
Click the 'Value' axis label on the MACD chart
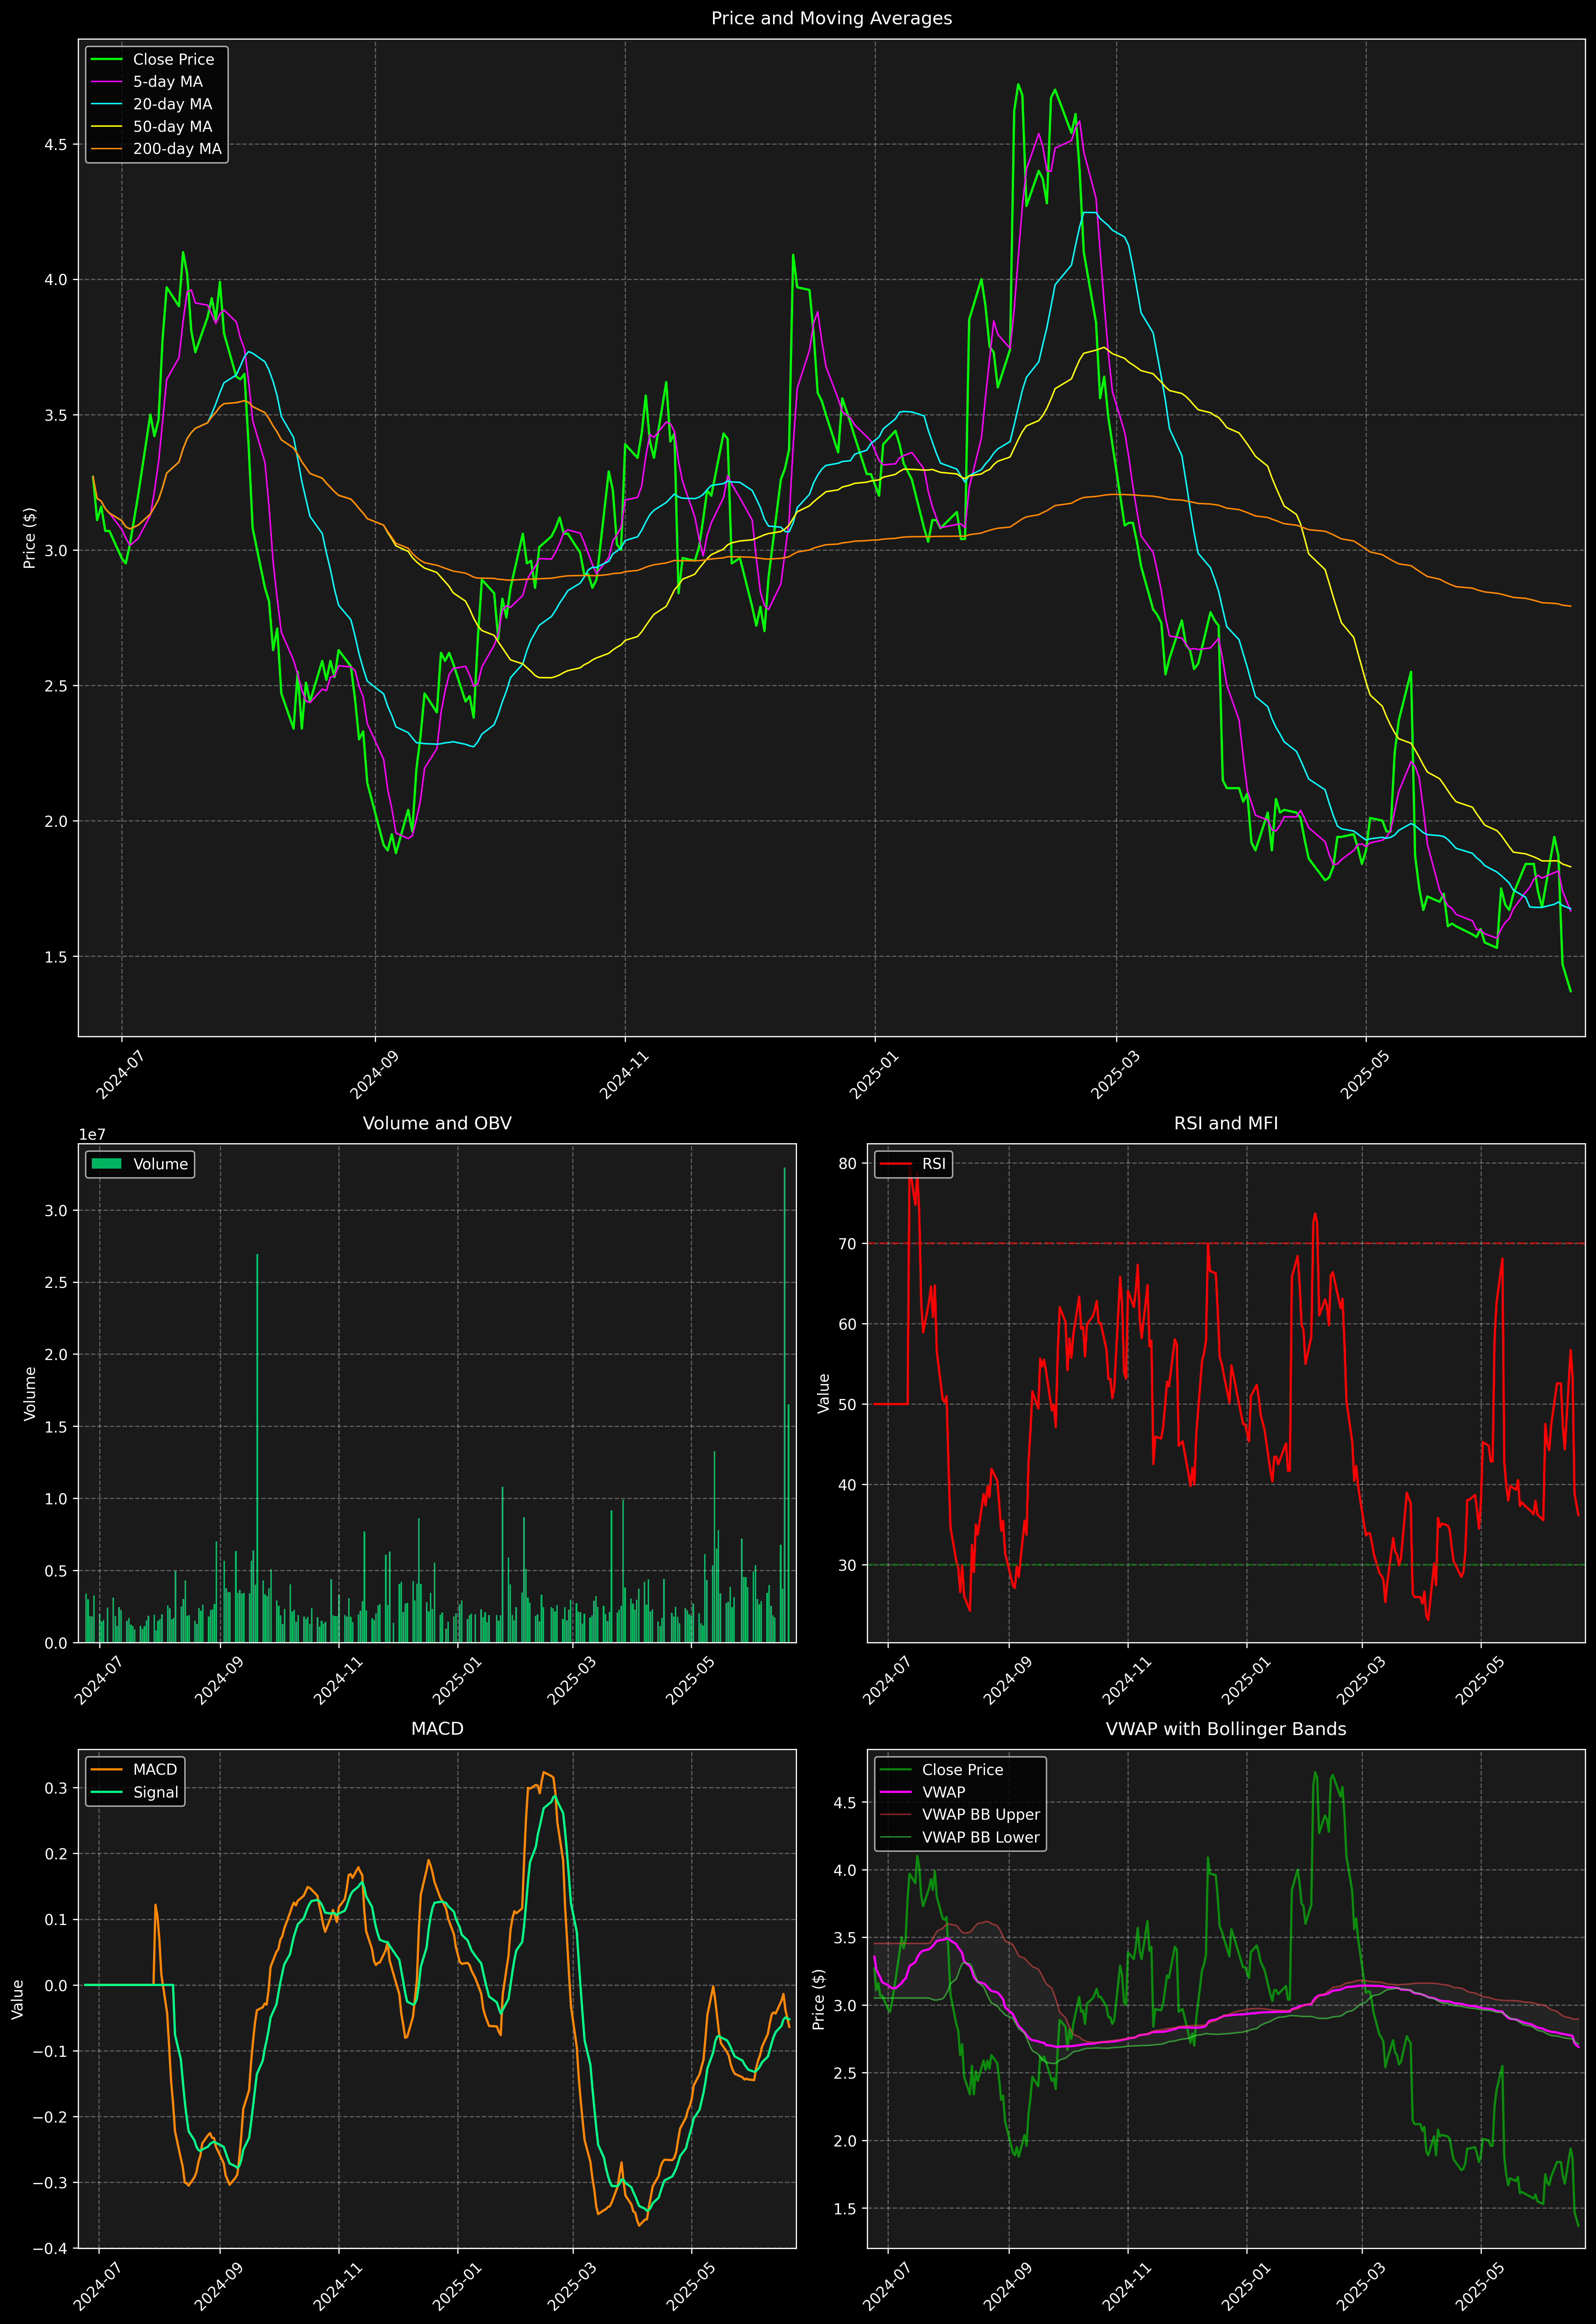18,1999
